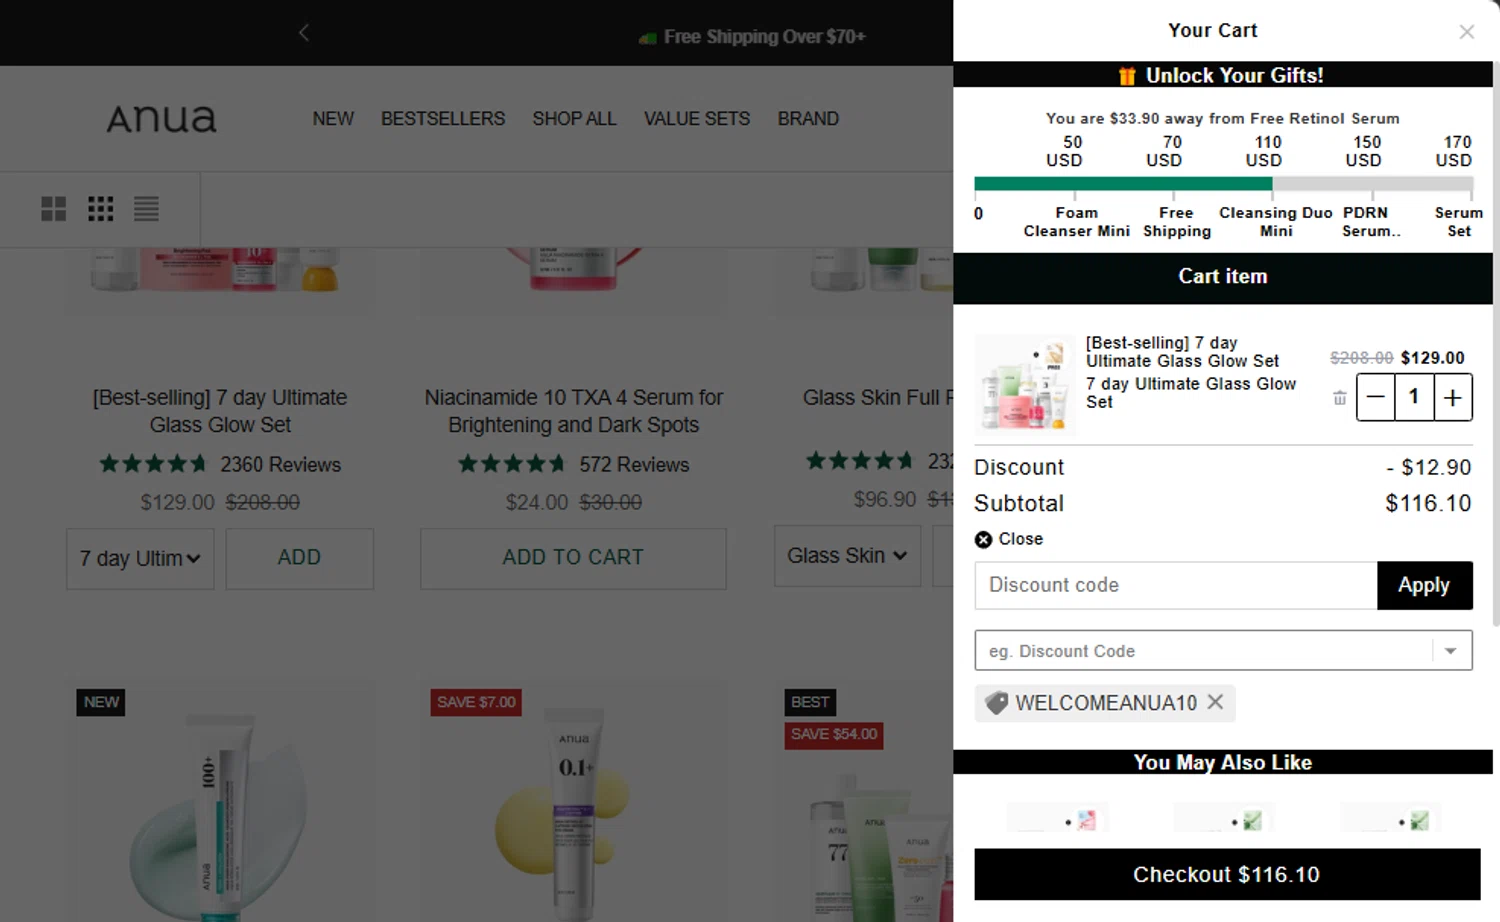Open the Glass Skin Full product title
1500x922 pixels.
[877, 398]
